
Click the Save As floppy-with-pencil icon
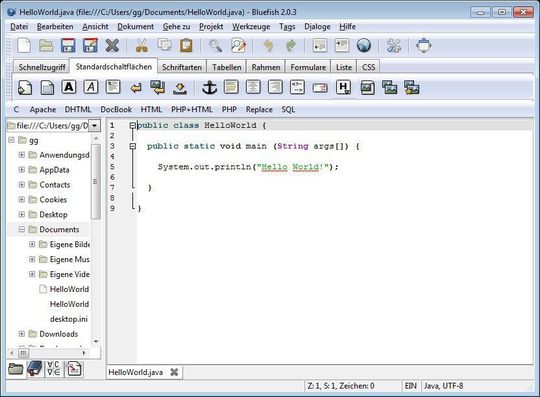pyautogui.click(x=90, y=45)
